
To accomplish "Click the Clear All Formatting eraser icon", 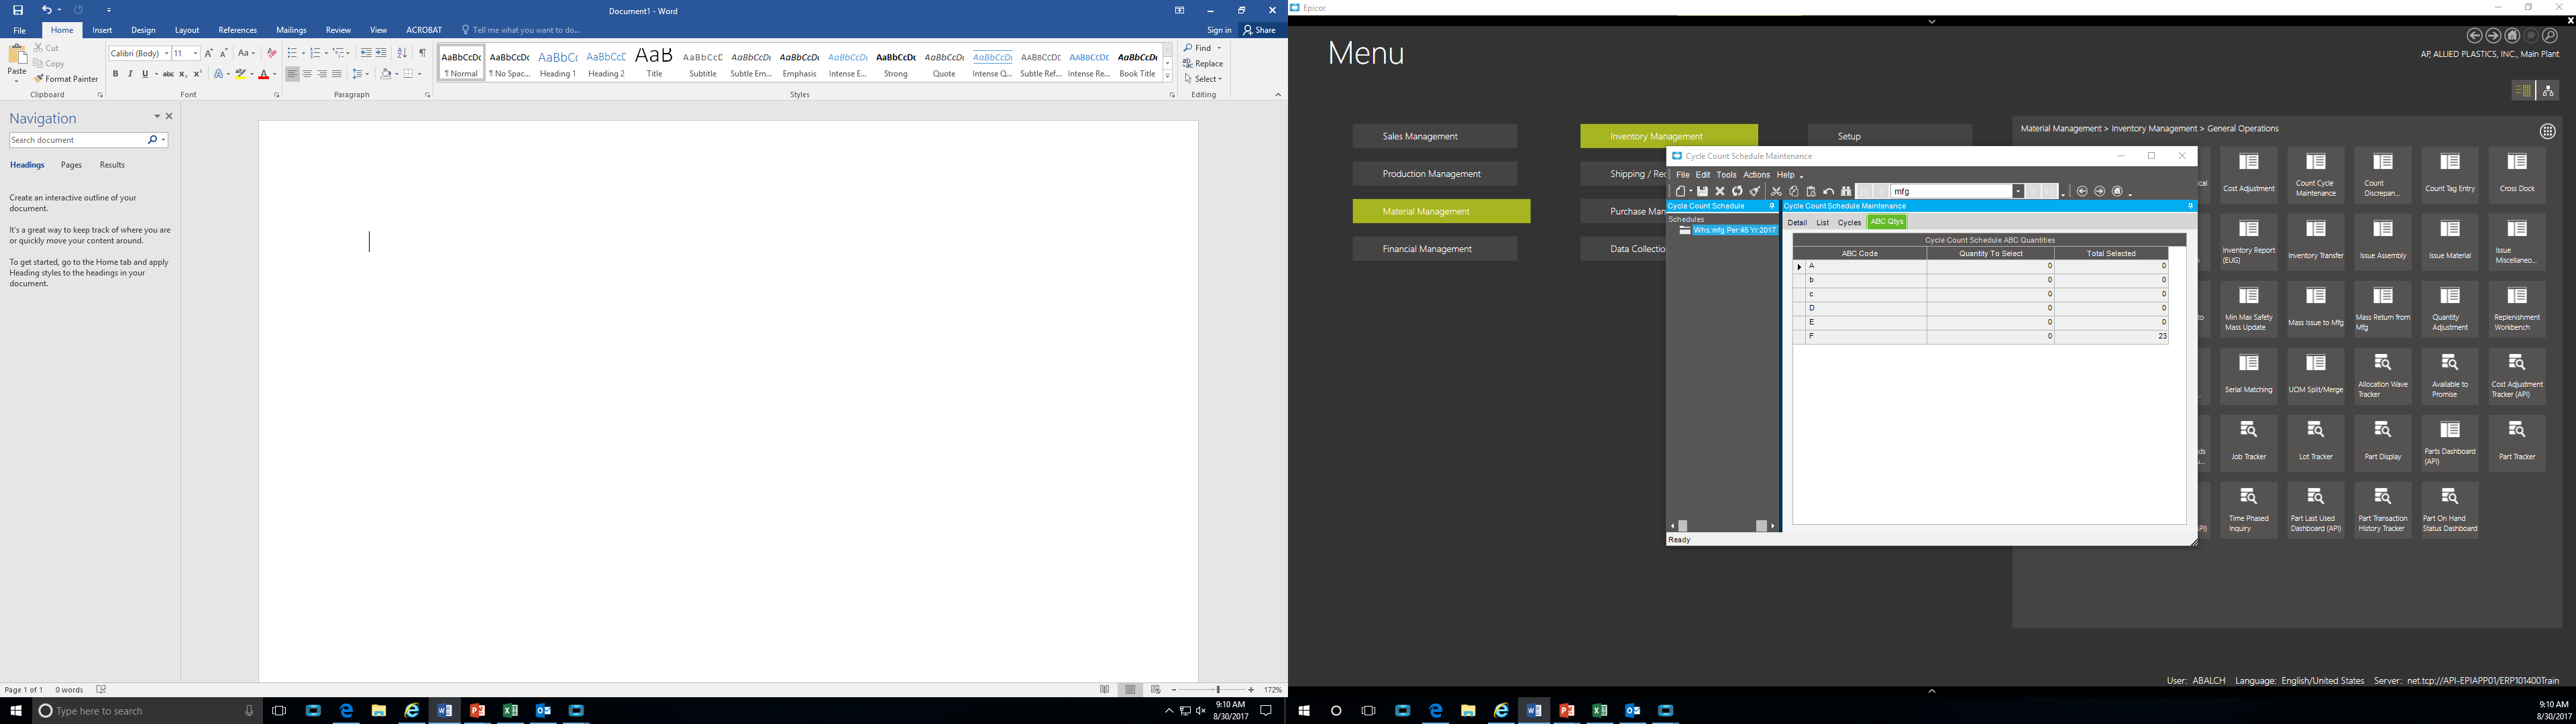I will tap(271, 53).
